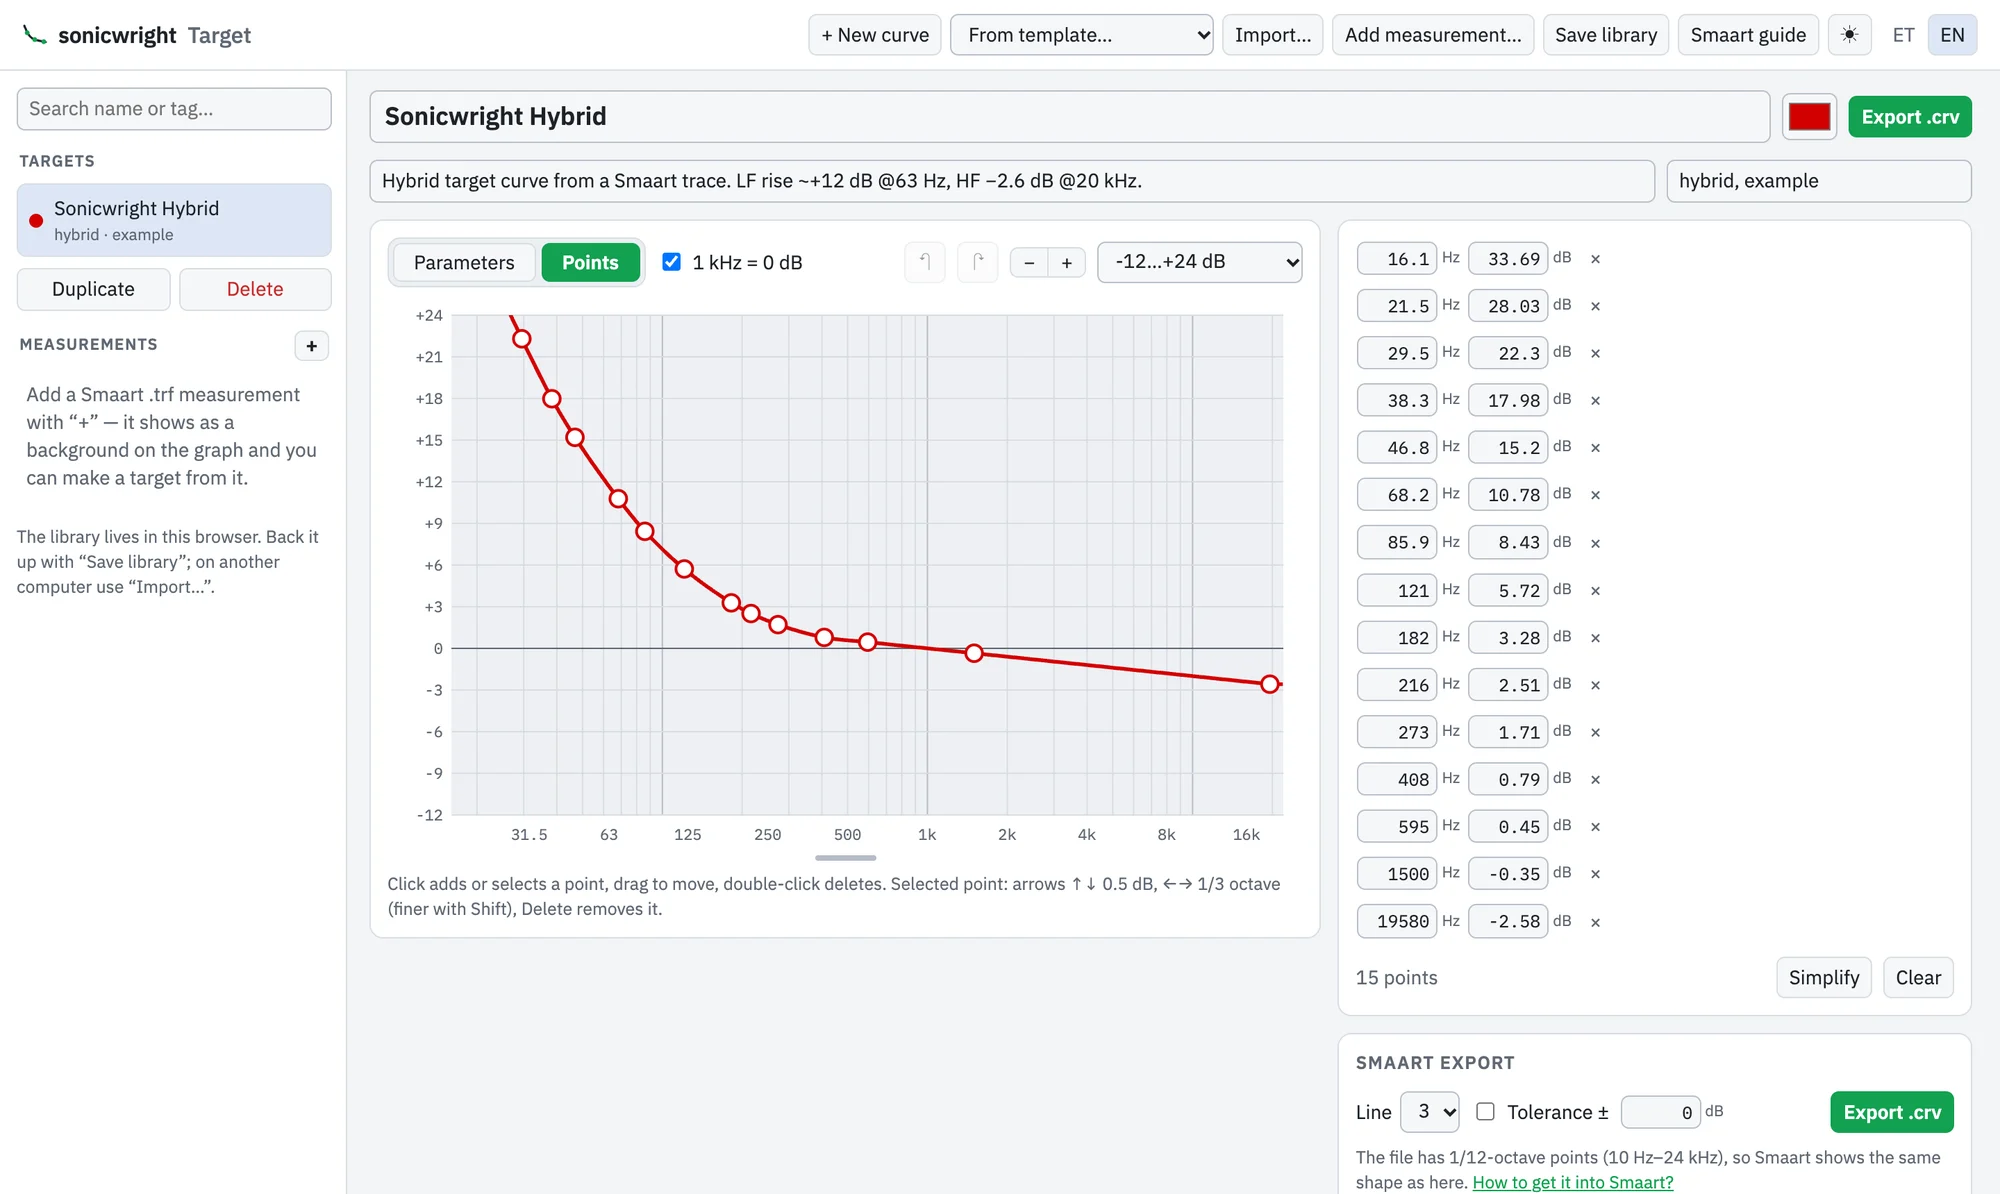The image size is (2000, 1194).
Task: Enable the Tolerance ± checkbox
Action: (x=1486, y=1112)
